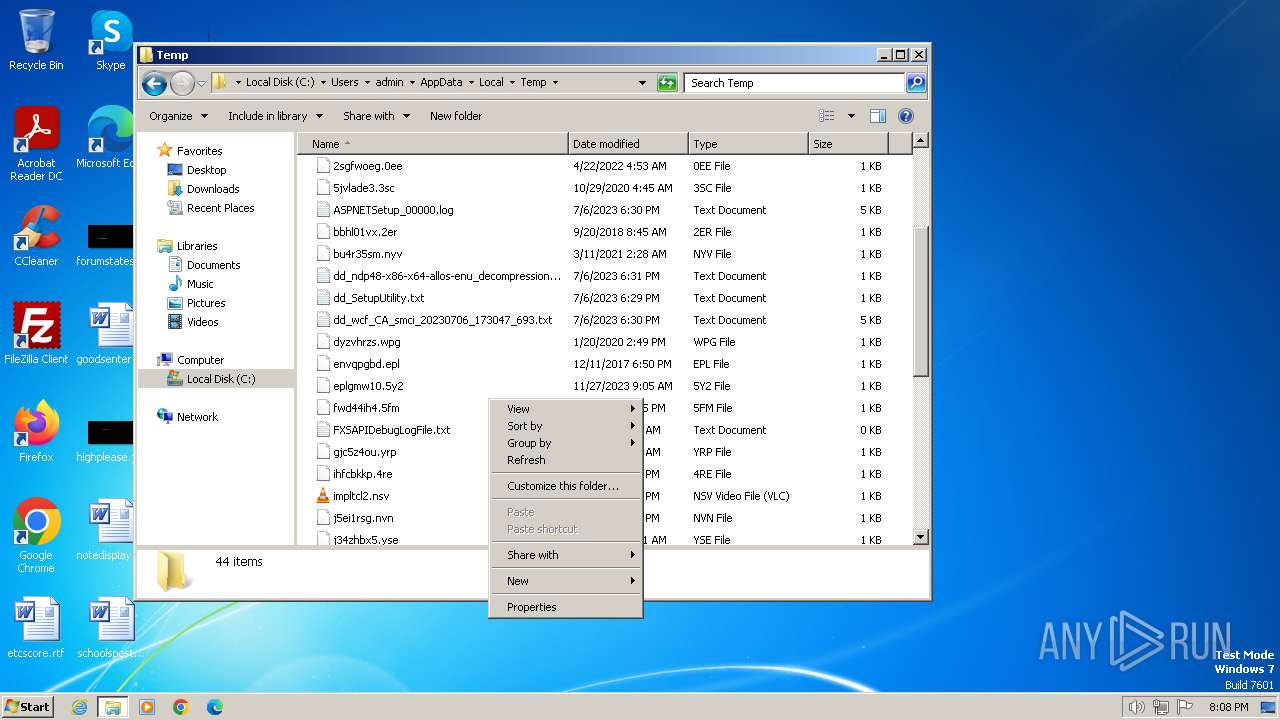The width and height of the screenshot is (1280, 720).
Task: Open Explorer help question mark
Action: pyautogui.click(x=906, y=116)
